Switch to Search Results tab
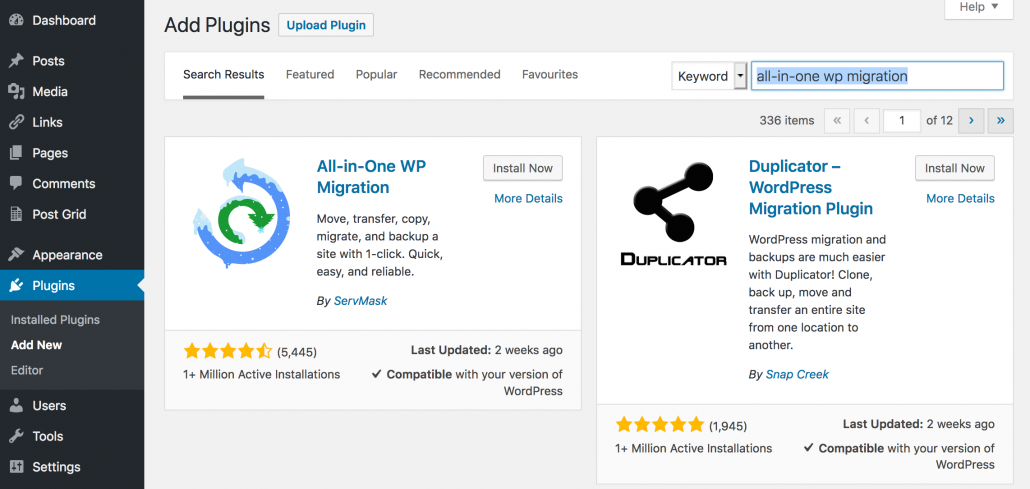 coord(223,75)
